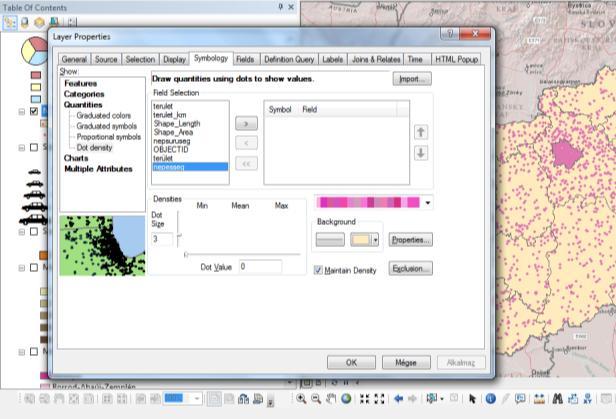Open the Measure ruler tool
Screen dimensions: 616x419
coord(539,399)
